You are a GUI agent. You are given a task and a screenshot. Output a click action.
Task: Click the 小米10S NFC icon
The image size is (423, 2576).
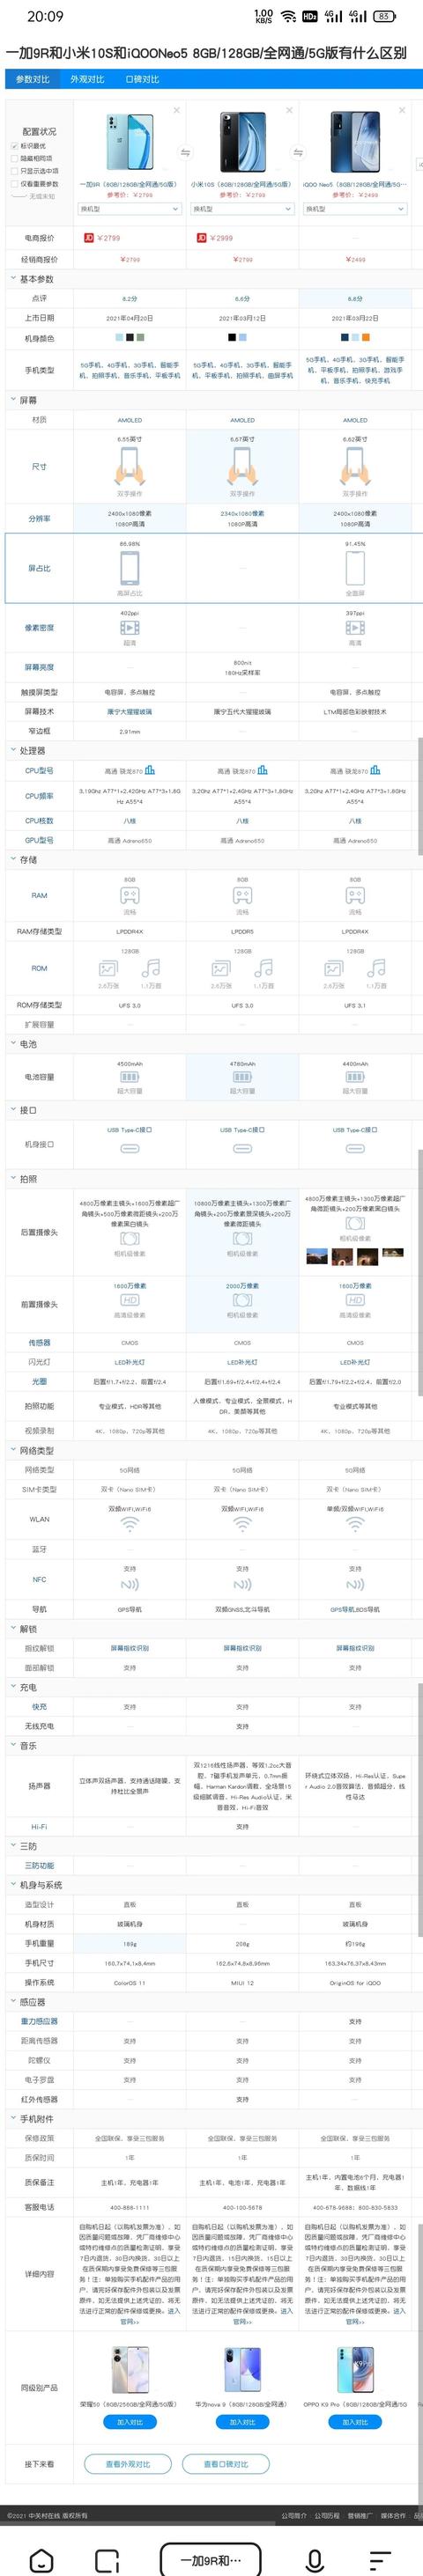pos(242,1585)
